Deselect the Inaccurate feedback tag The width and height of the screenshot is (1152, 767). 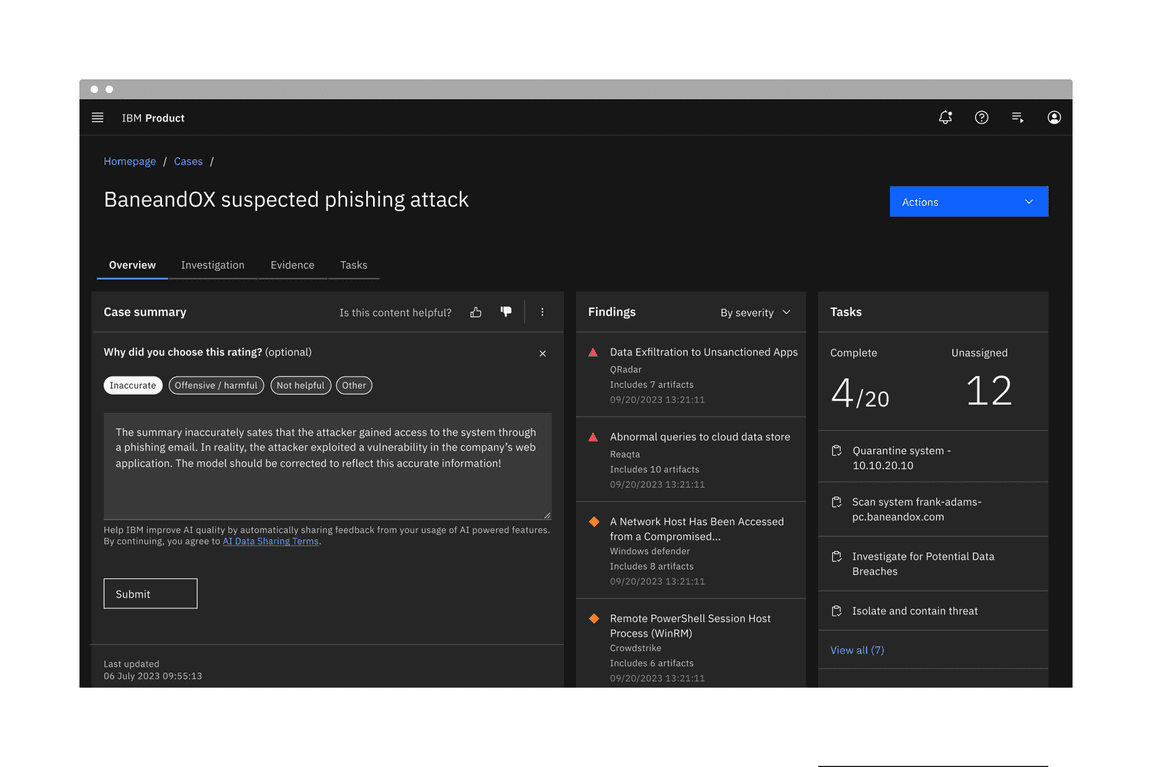132,385
